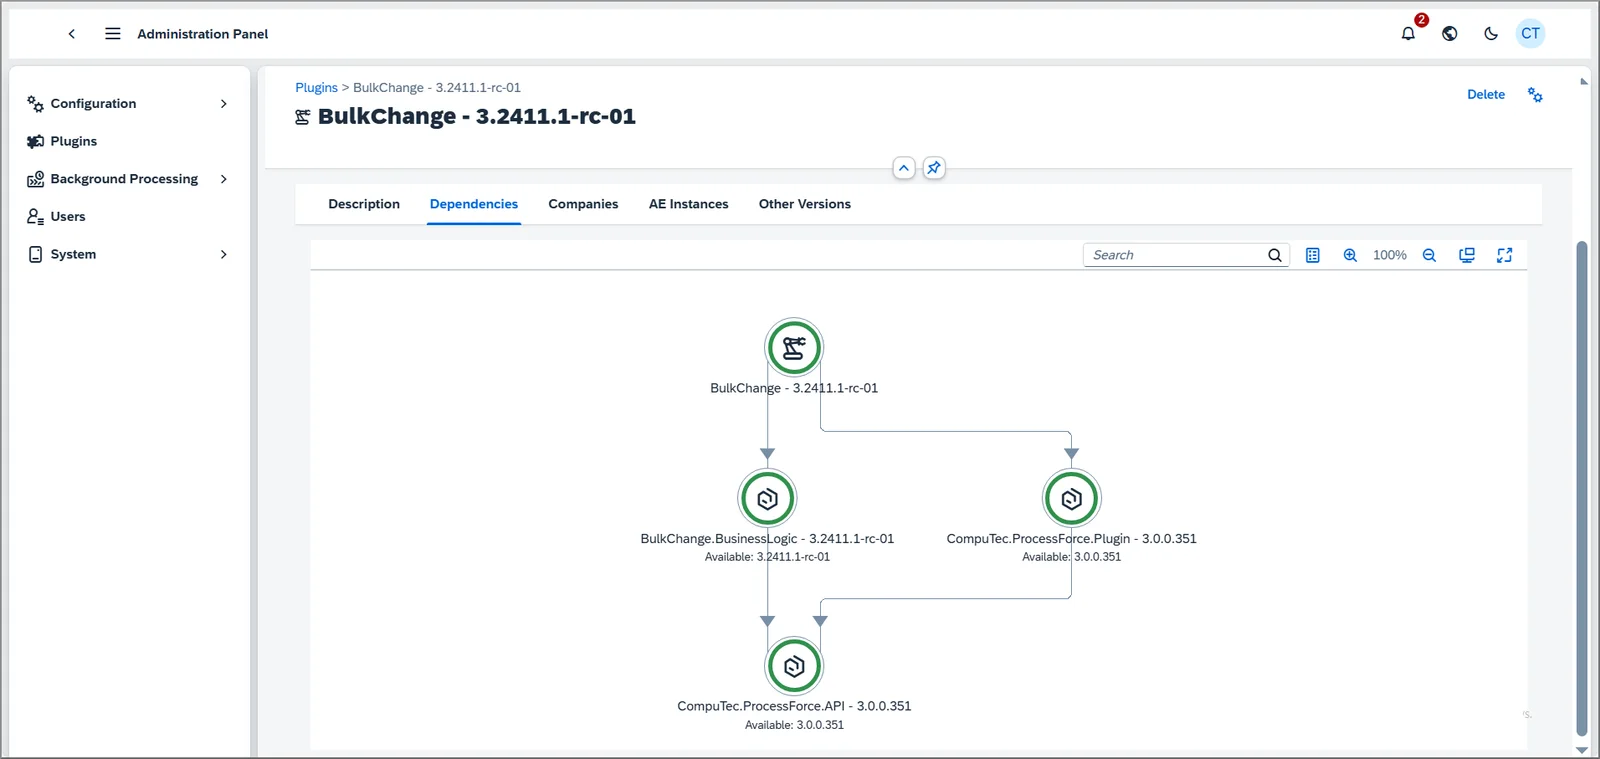Expand Background Processing chevron
The width and height of the screenshot is (1600, 759).
point(223,179)
